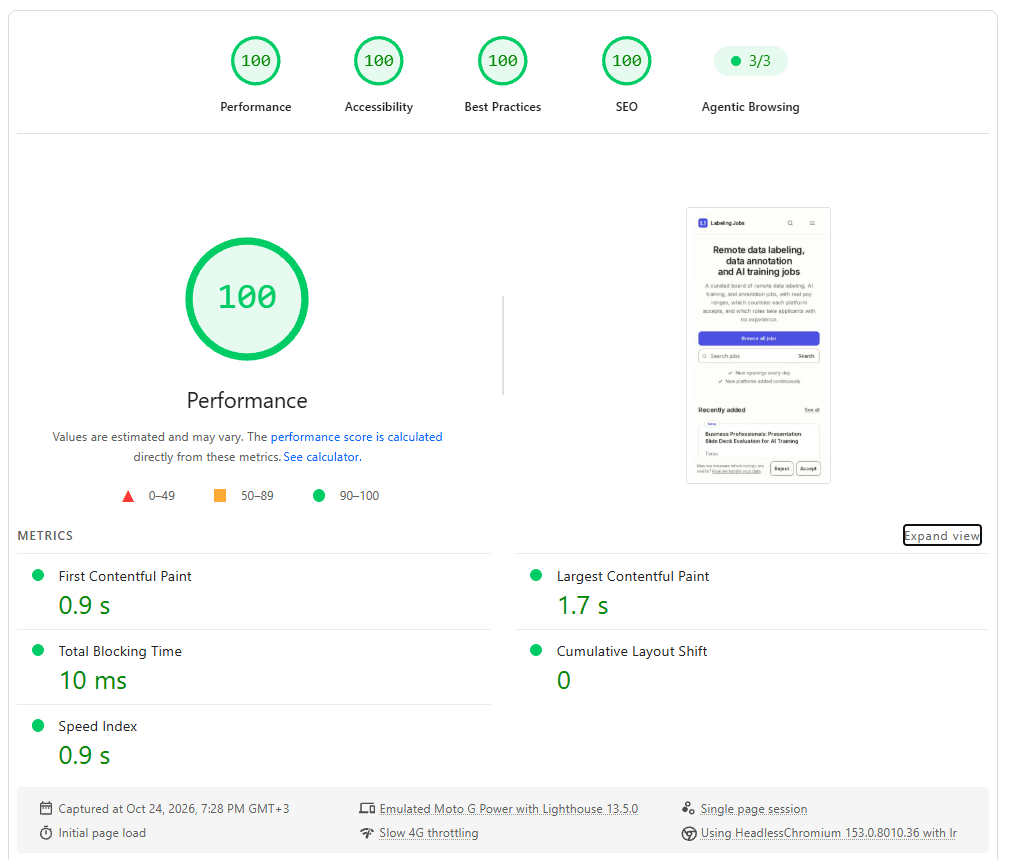Expand the Largest Contentful Paint metric
This screenshot has height=860, width=1019.
point(752,592)
